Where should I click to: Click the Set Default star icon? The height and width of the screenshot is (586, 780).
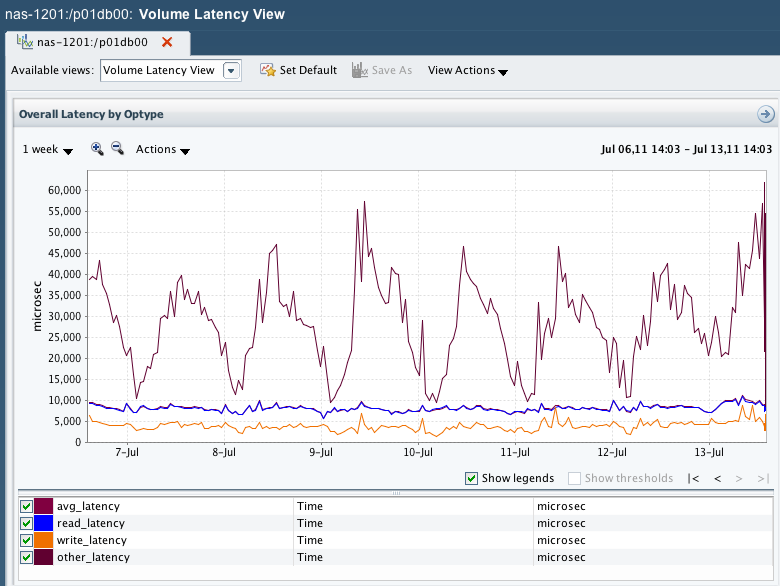pyautogui.click(x=267, y=70)
